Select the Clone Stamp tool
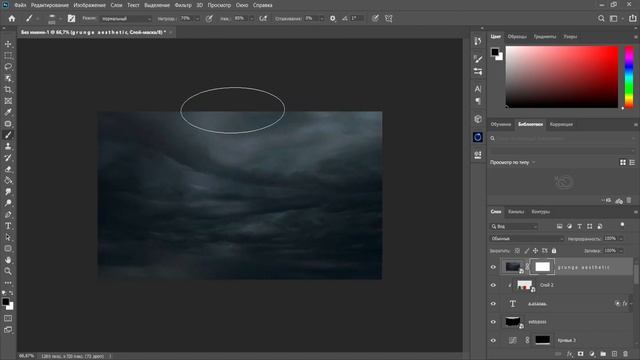 8,146
